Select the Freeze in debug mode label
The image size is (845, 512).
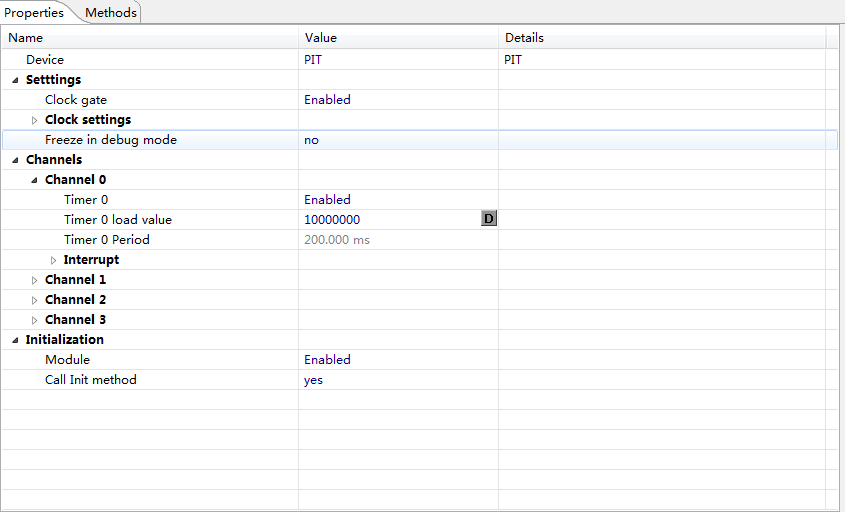[111, 140]
